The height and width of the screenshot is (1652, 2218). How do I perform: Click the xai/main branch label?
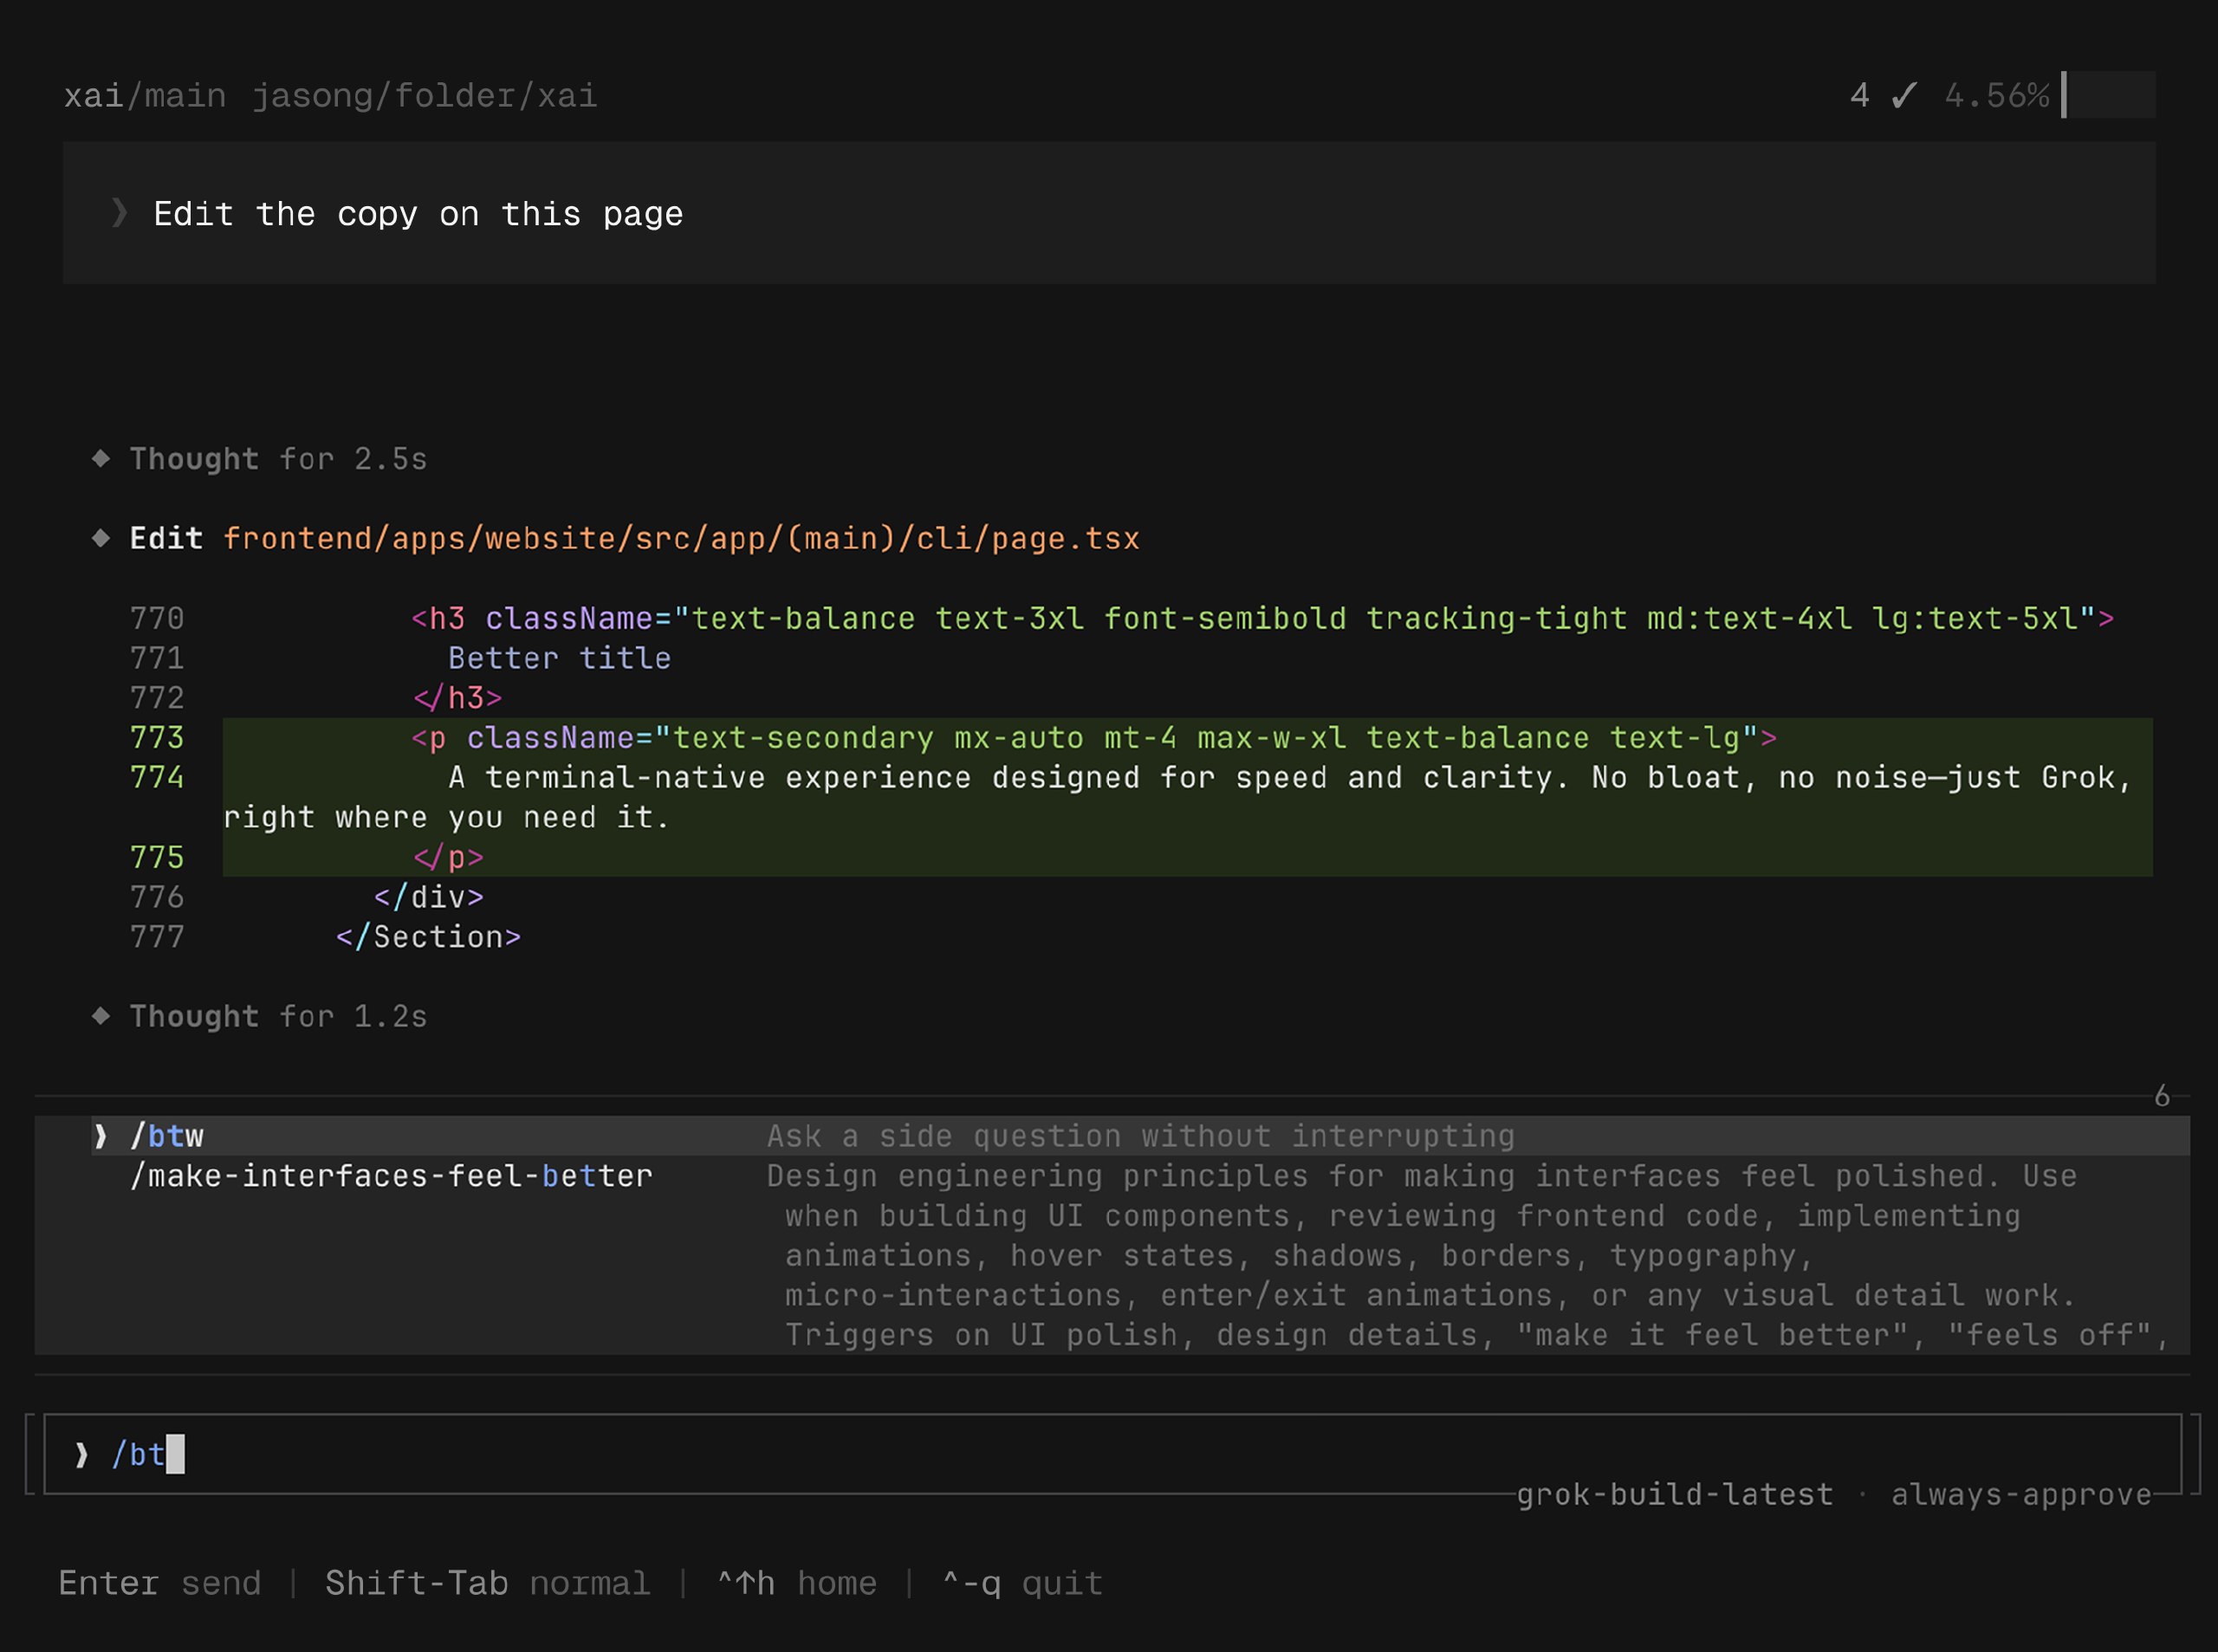pyautogui.click(x=145, y=96)
